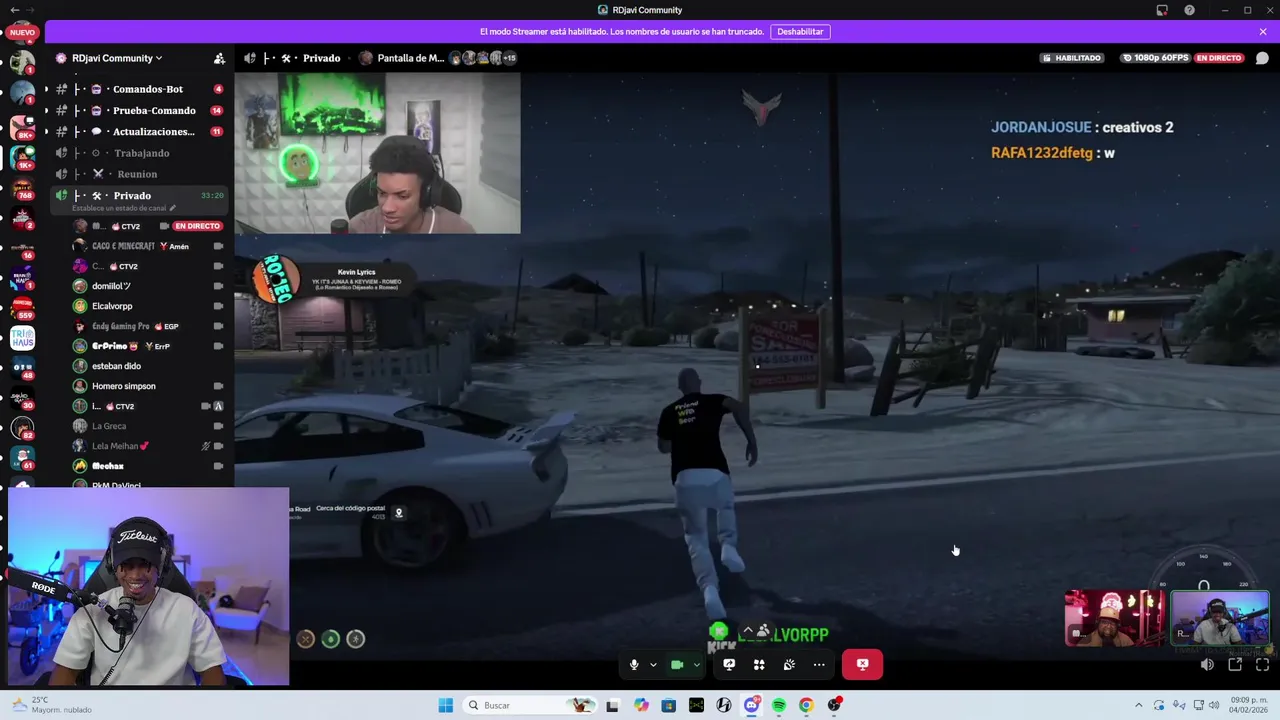Screen dimensions: 1280x720
Task: Click the 1080p 60FPS stream quality badge
Action: pyautogui.click(x=1155, y=58)
